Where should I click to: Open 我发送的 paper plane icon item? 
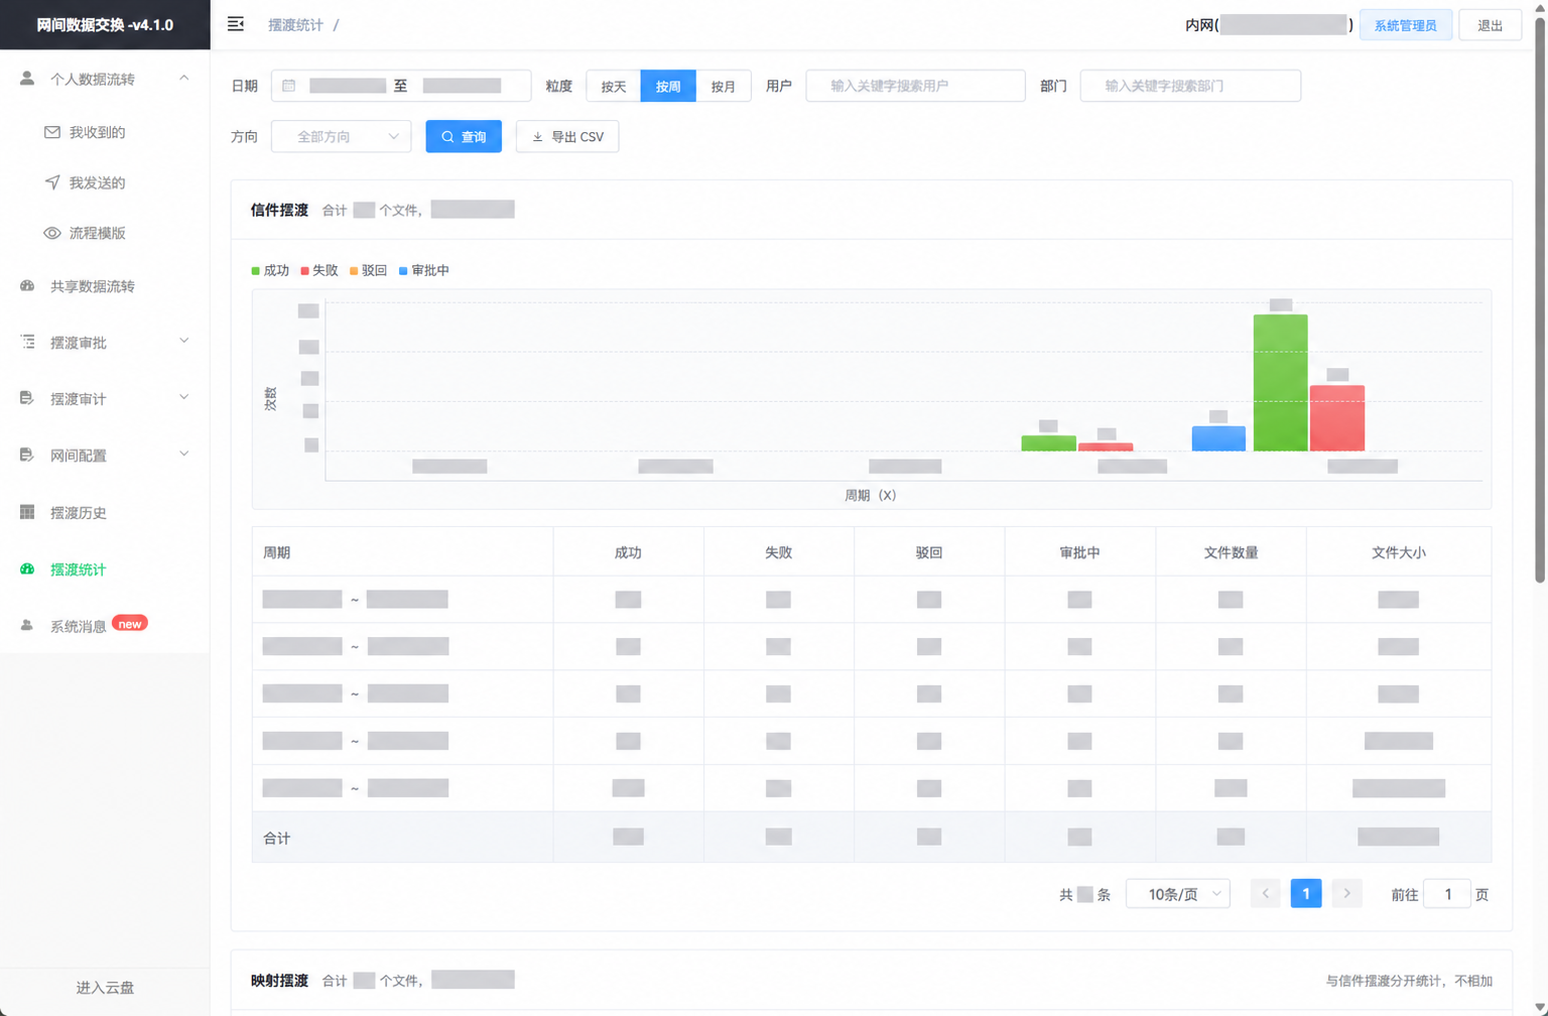52,182
